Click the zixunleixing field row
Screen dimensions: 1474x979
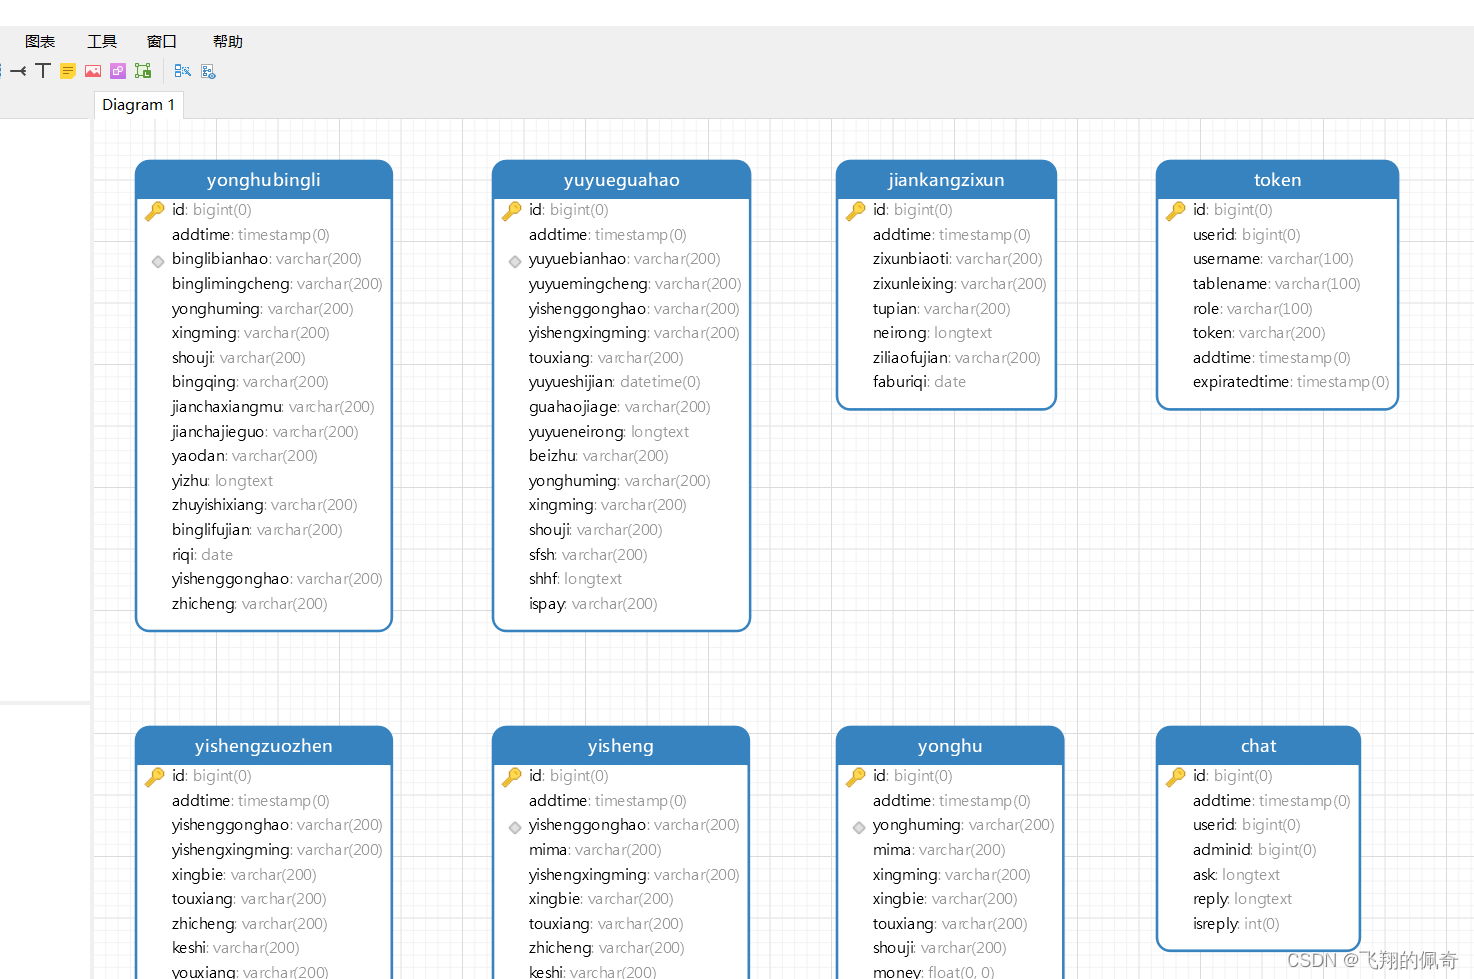click(x=960, y=284)
